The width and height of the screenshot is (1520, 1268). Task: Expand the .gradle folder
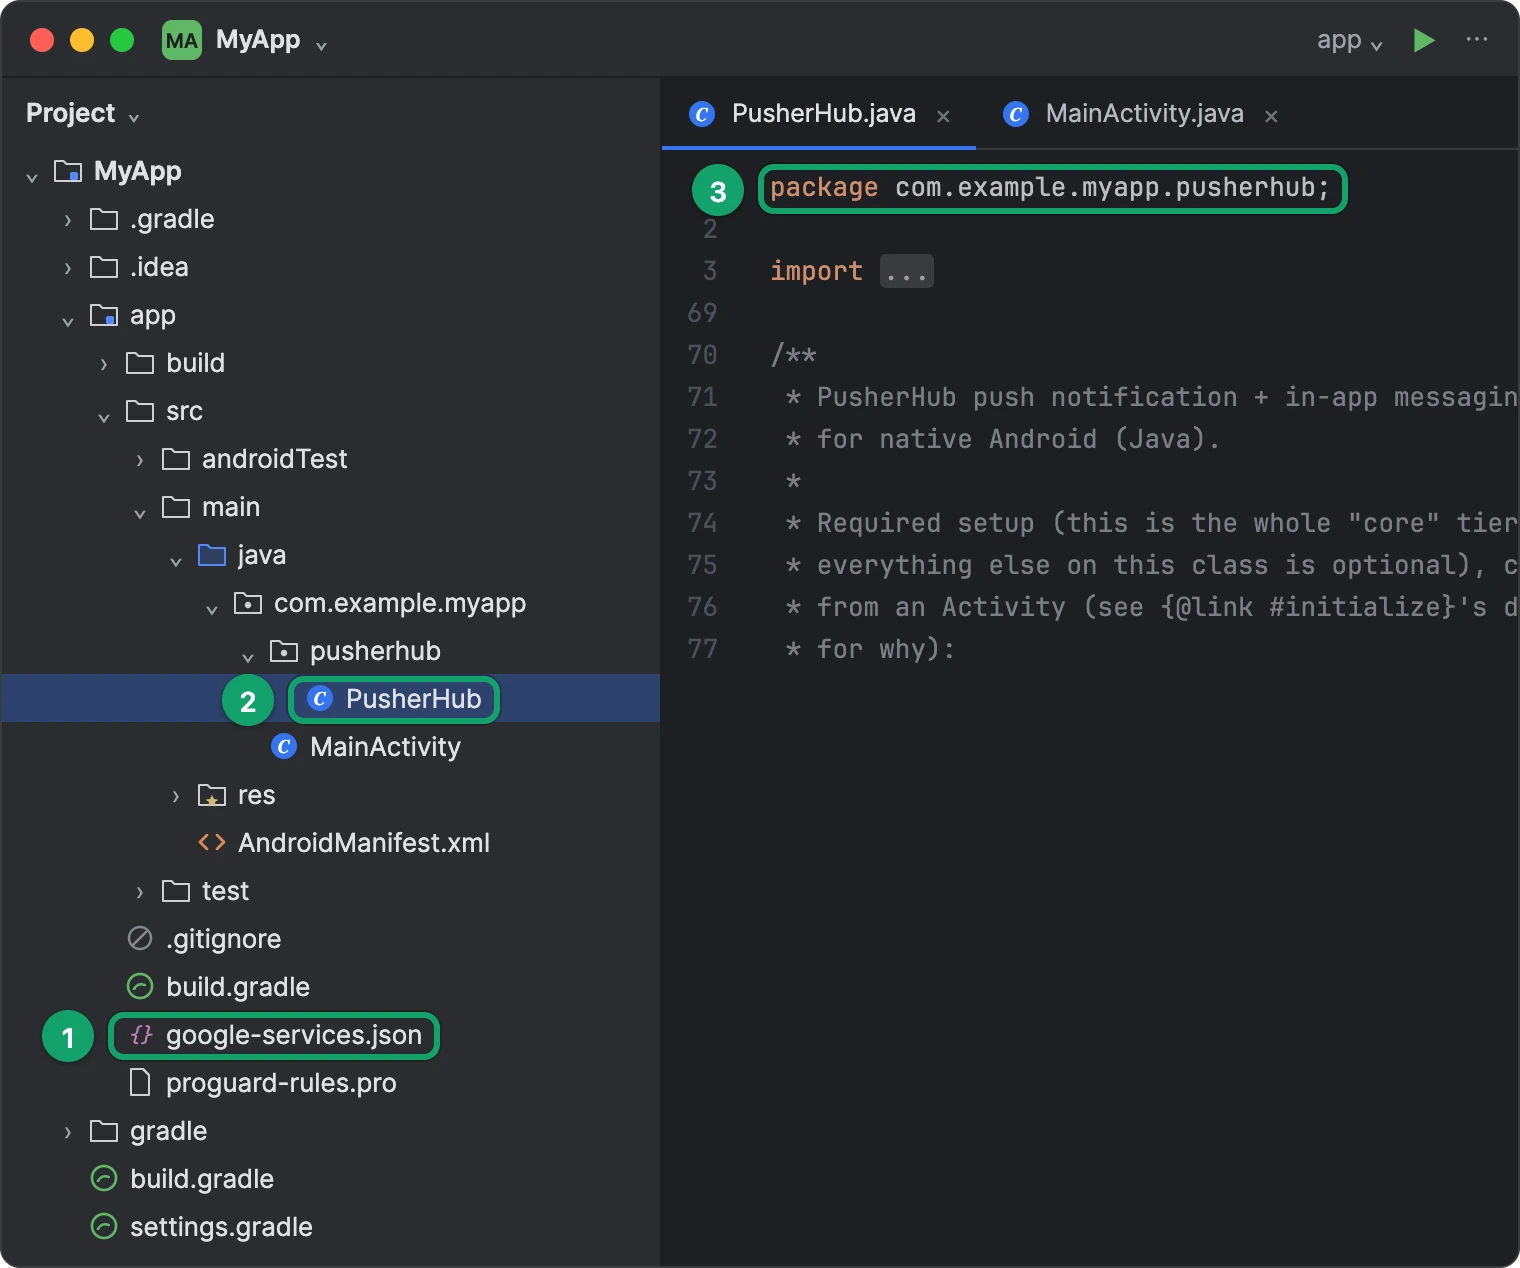pos(68,220)
